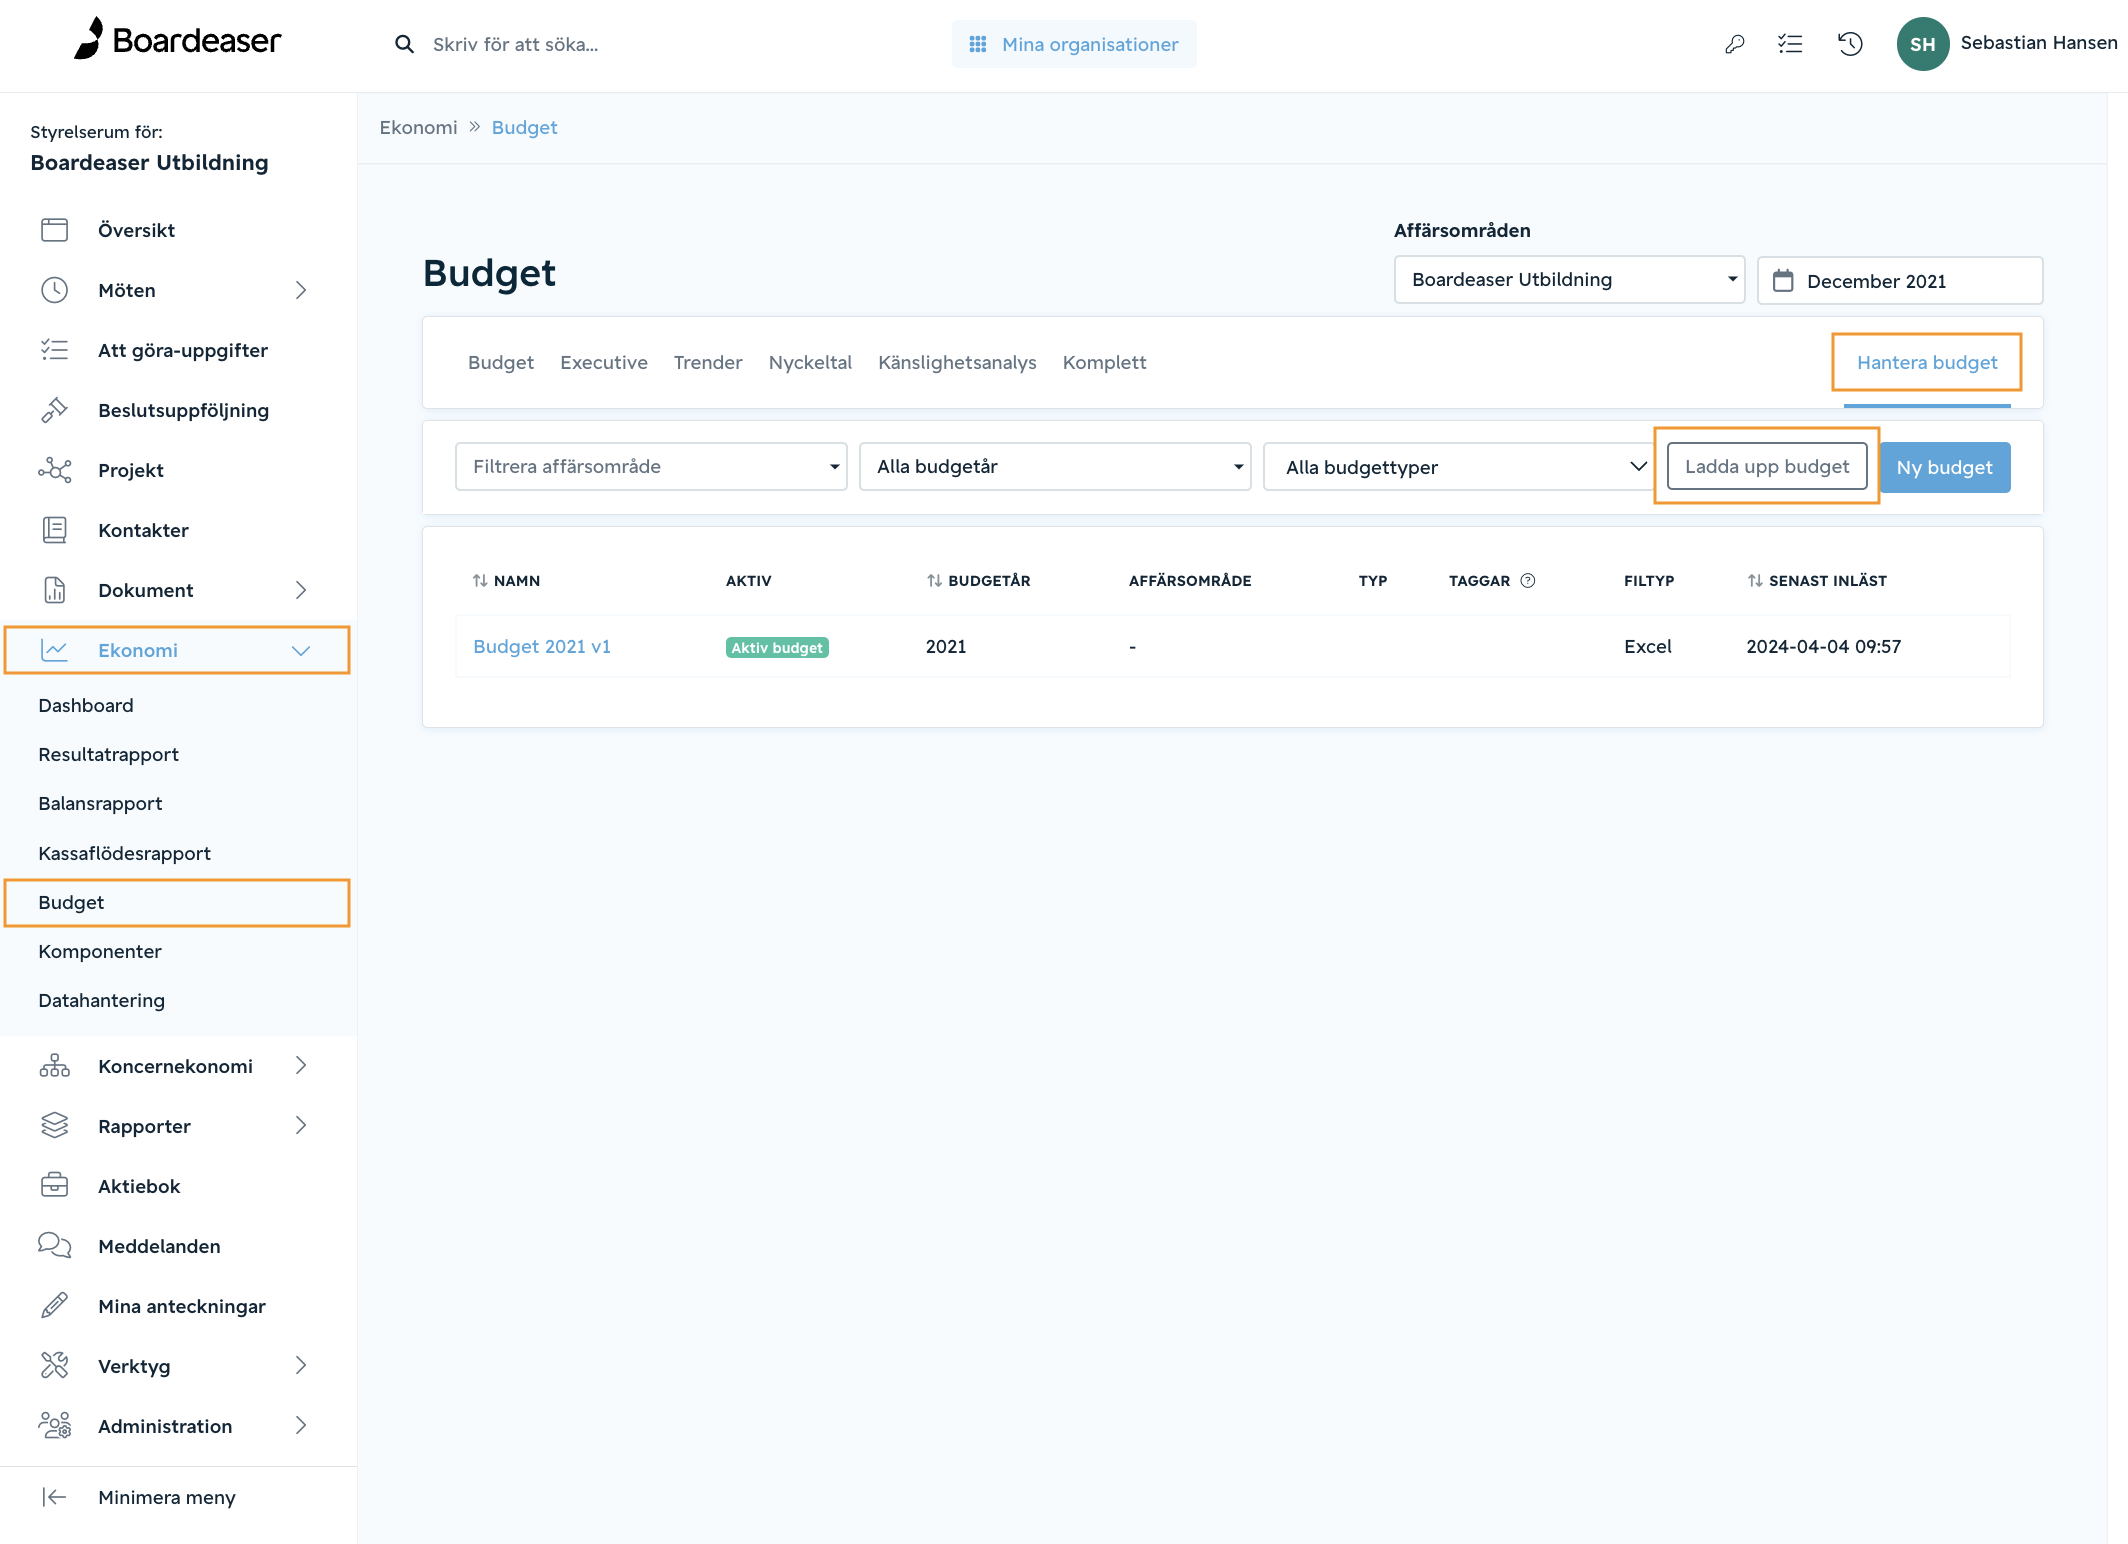Click the calendar icon in date field
2128x1544 pixels.
tap(1783, 281)
